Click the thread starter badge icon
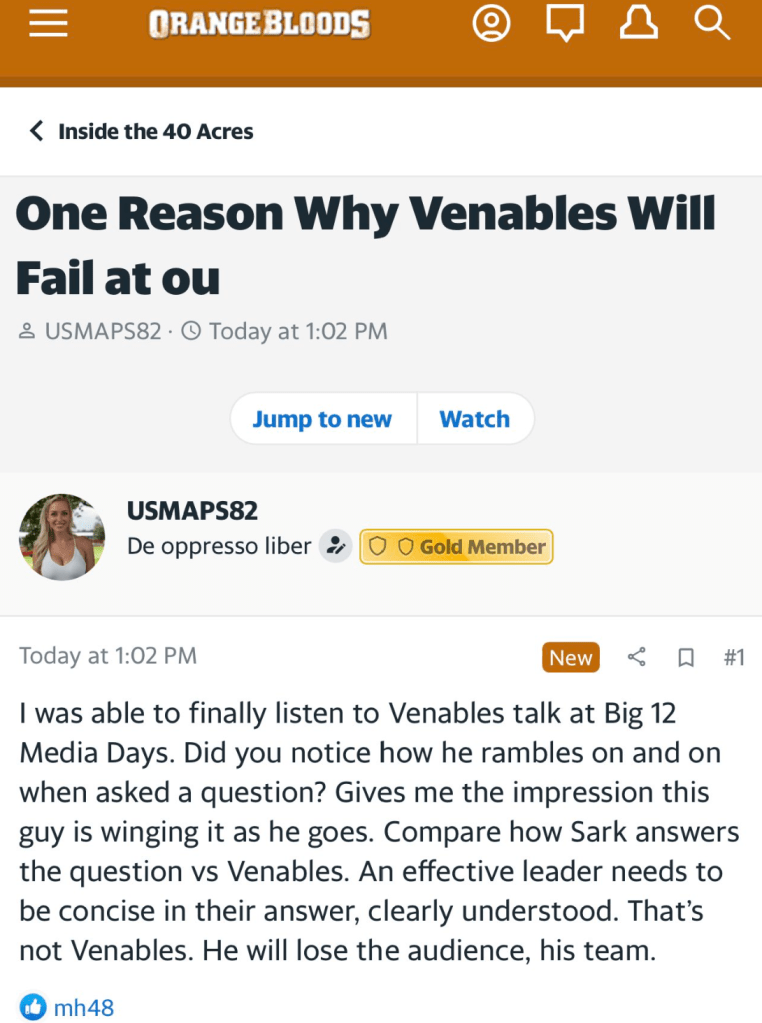Viewport: 762px width, 1023px height. click(x=336, y=547)
